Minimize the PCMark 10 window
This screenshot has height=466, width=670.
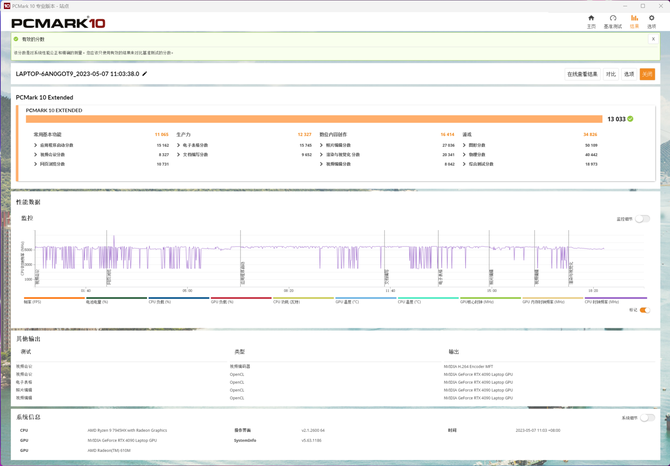pos(625,6)
